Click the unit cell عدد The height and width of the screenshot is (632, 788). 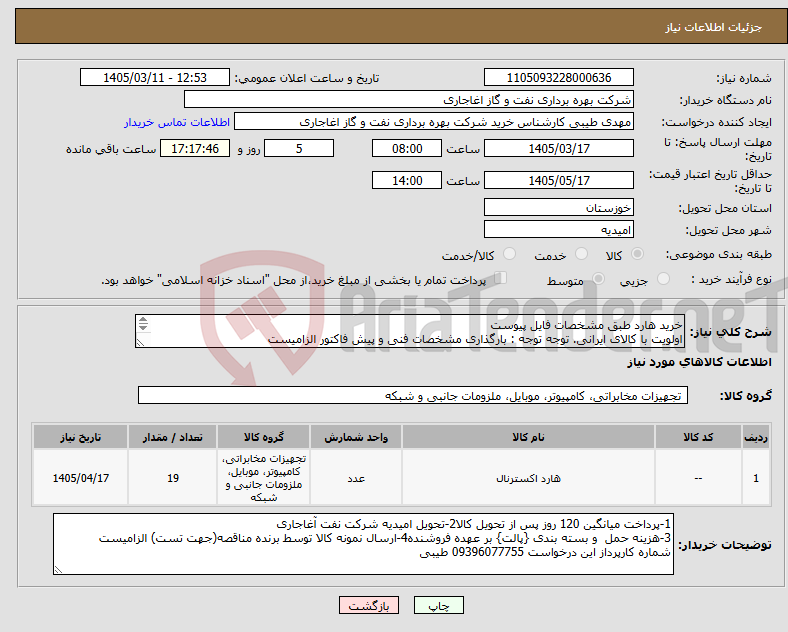coord(356,478)
